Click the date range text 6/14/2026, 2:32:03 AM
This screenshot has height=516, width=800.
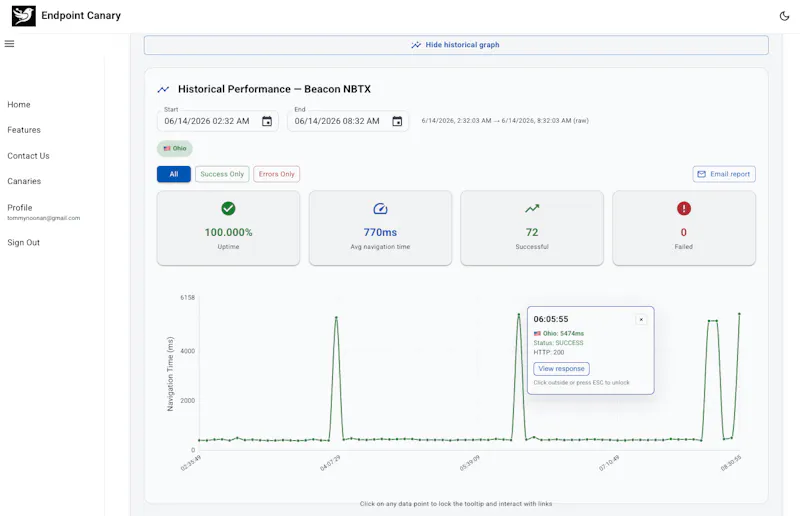pyautogui.click(x=505, y=121)
